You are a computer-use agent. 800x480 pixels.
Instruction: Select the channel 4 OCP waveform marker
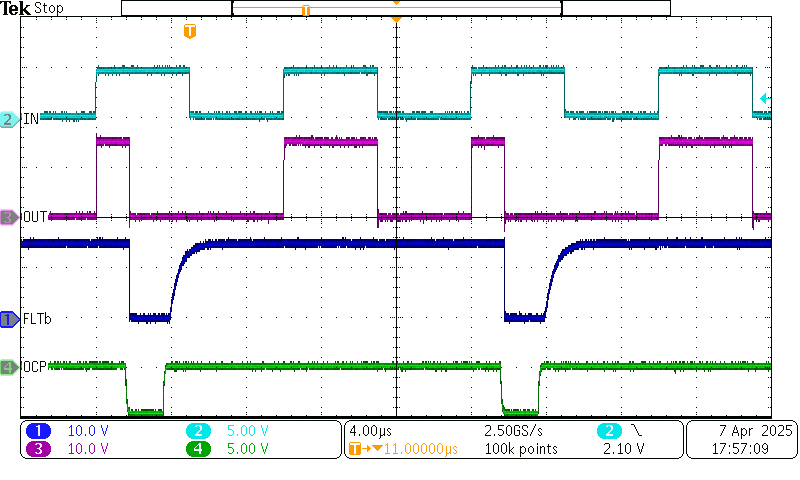click(x=9, y=367)
